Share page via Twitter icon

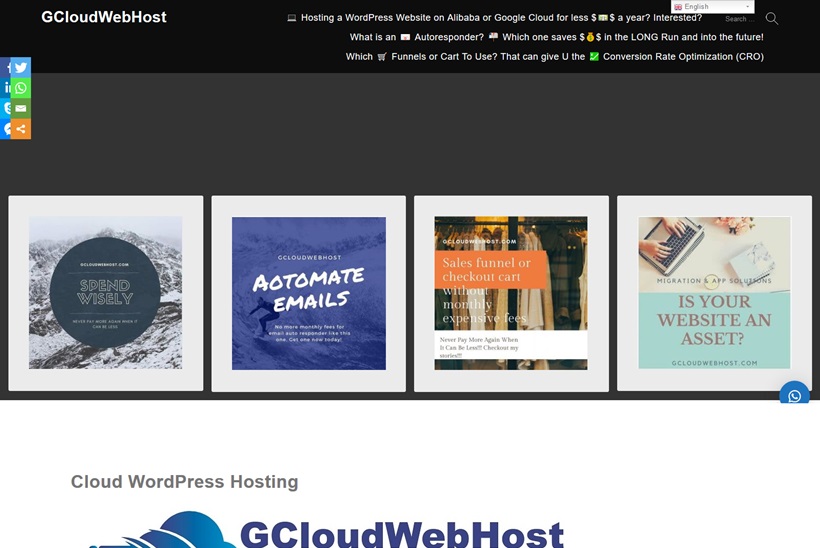[x=21, y=68]
